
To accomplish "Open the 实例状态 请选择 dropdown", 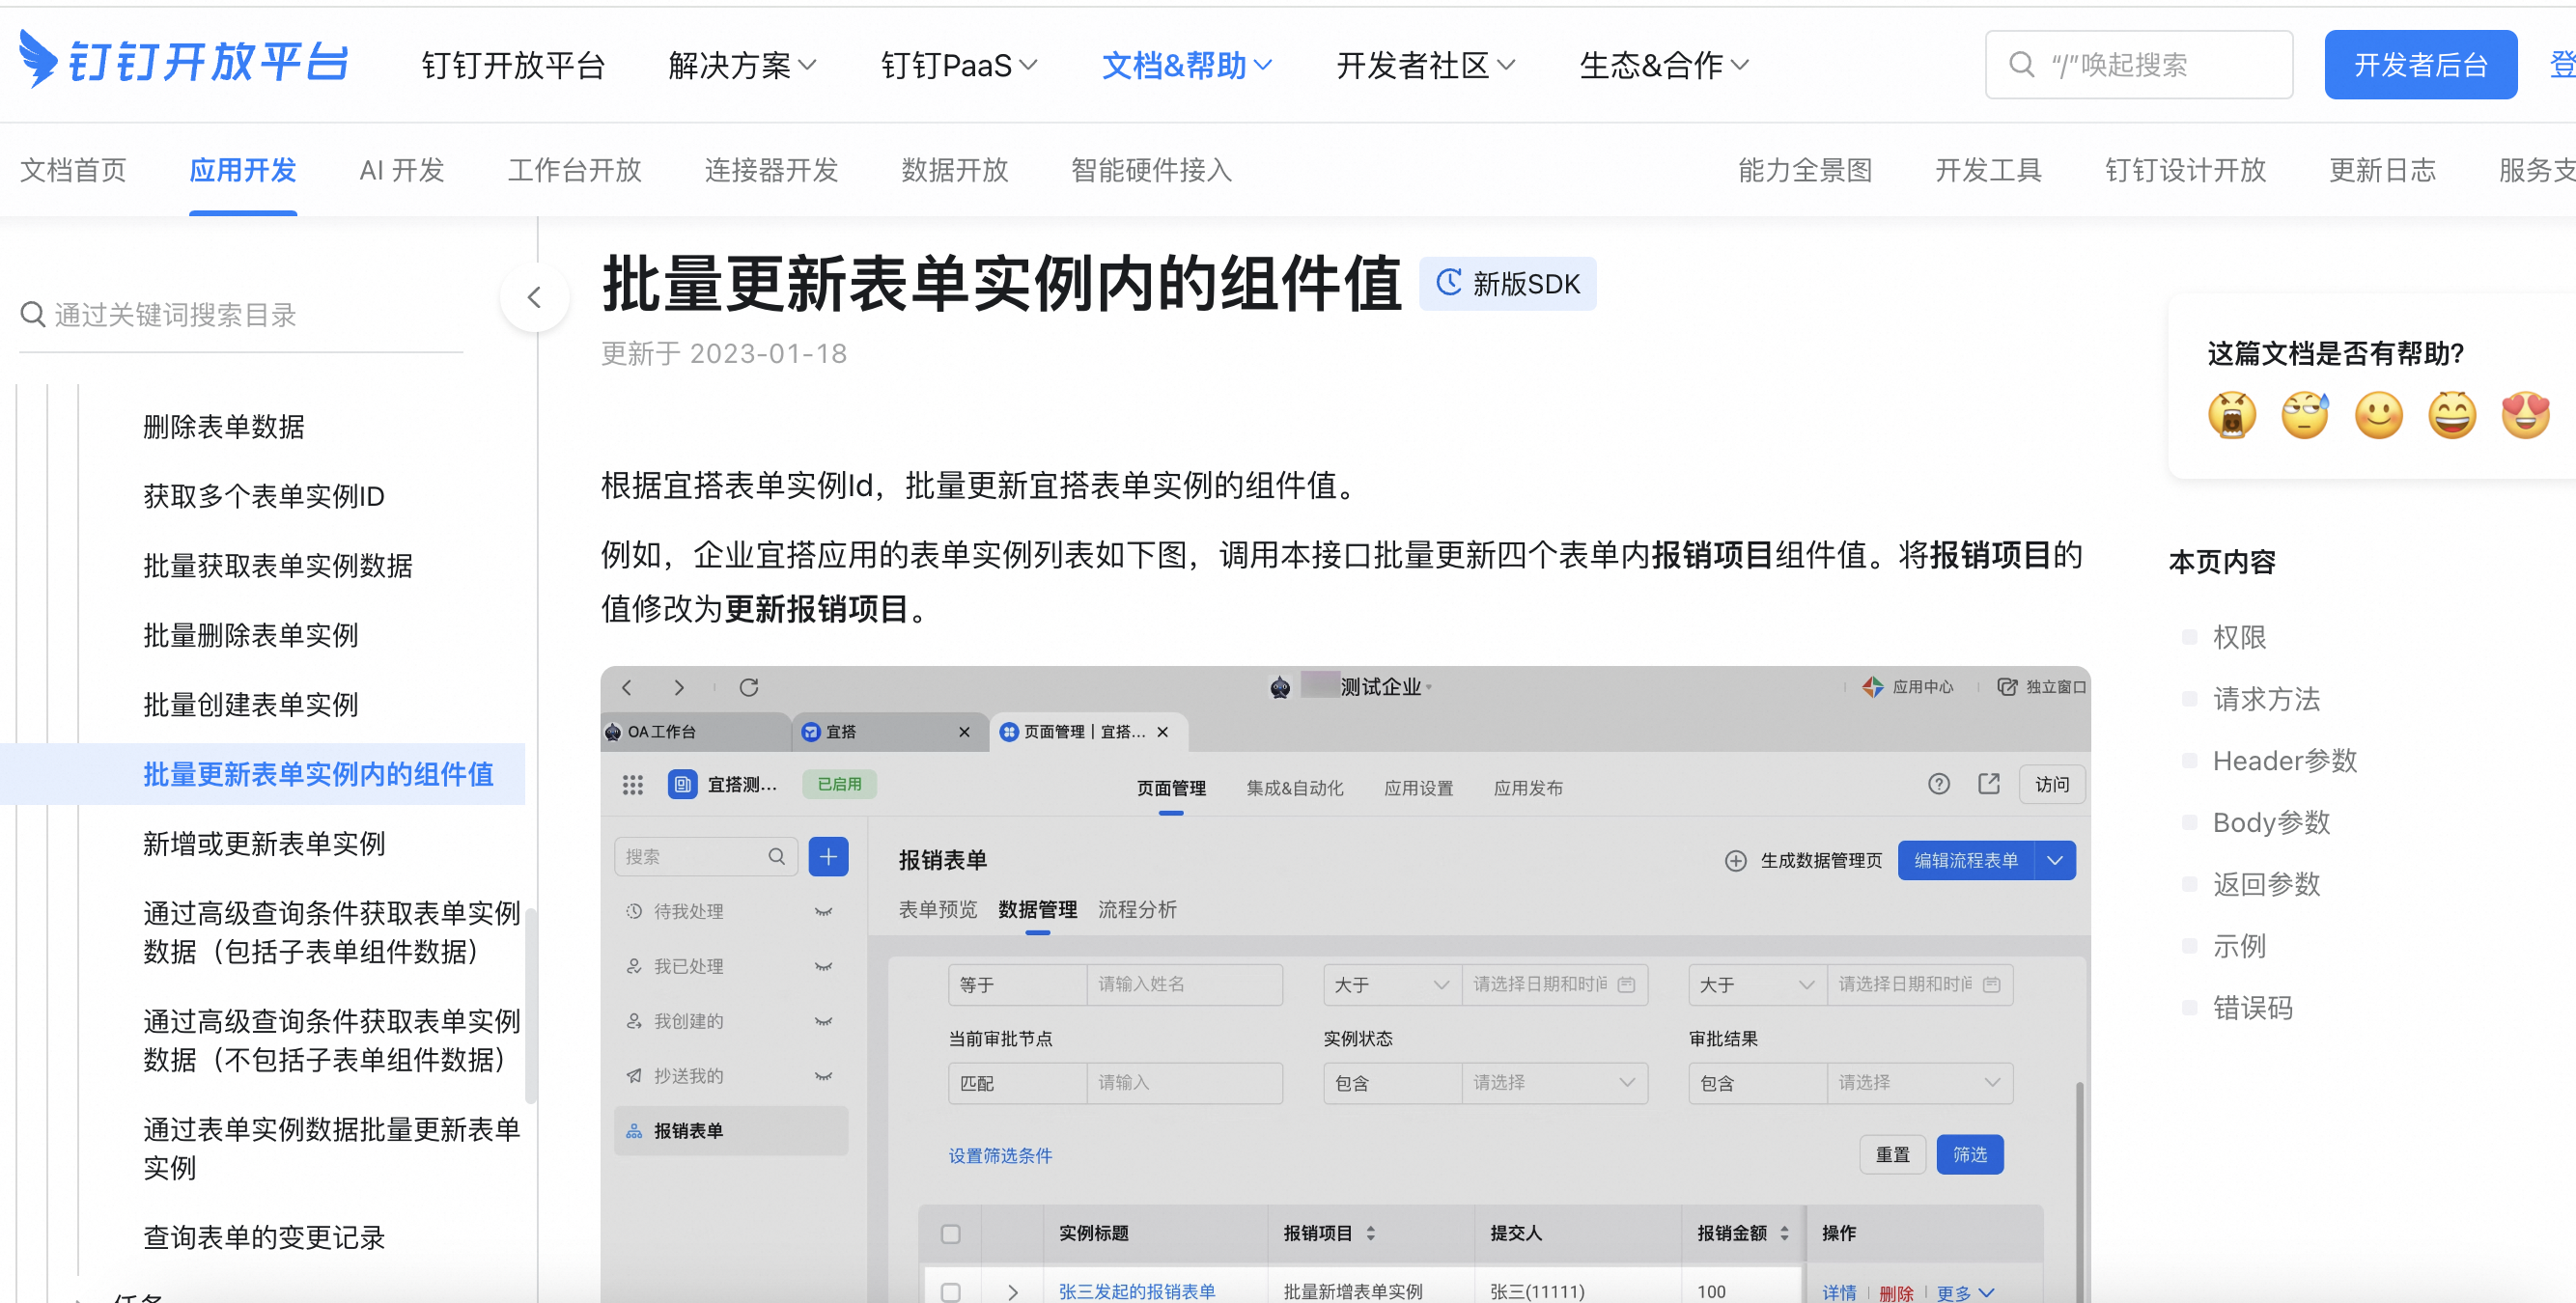I will click(1554, 1083).
